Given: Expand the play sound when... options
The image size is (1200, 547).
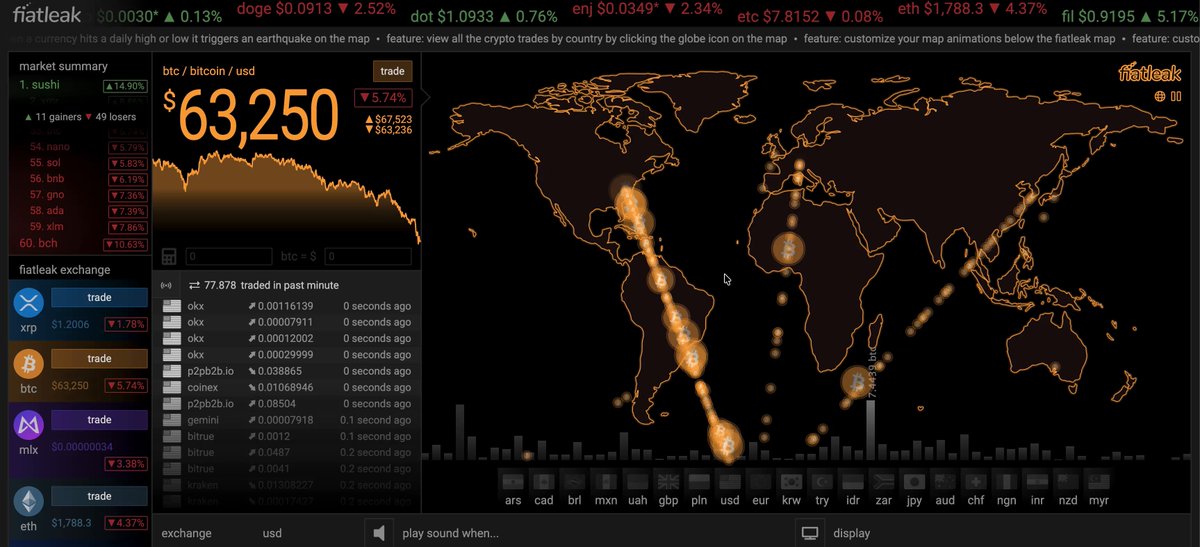Looking at the screenshot, I should (x=450, y=533).
